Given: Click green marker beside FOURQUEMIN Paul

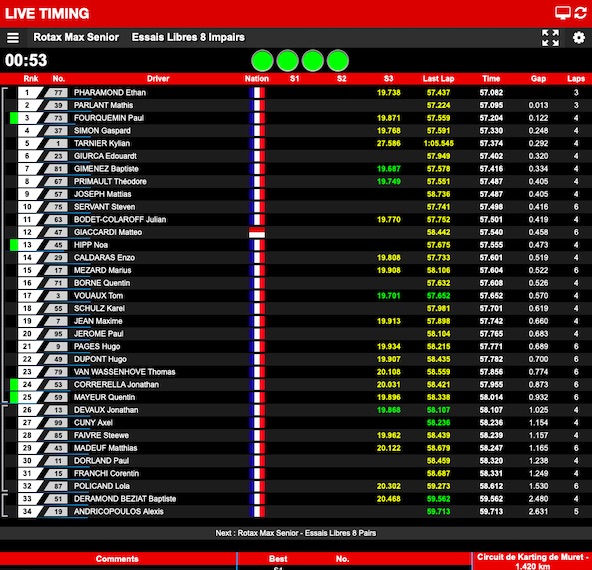Looking at the screenshot, I should [x=14, y=118].
